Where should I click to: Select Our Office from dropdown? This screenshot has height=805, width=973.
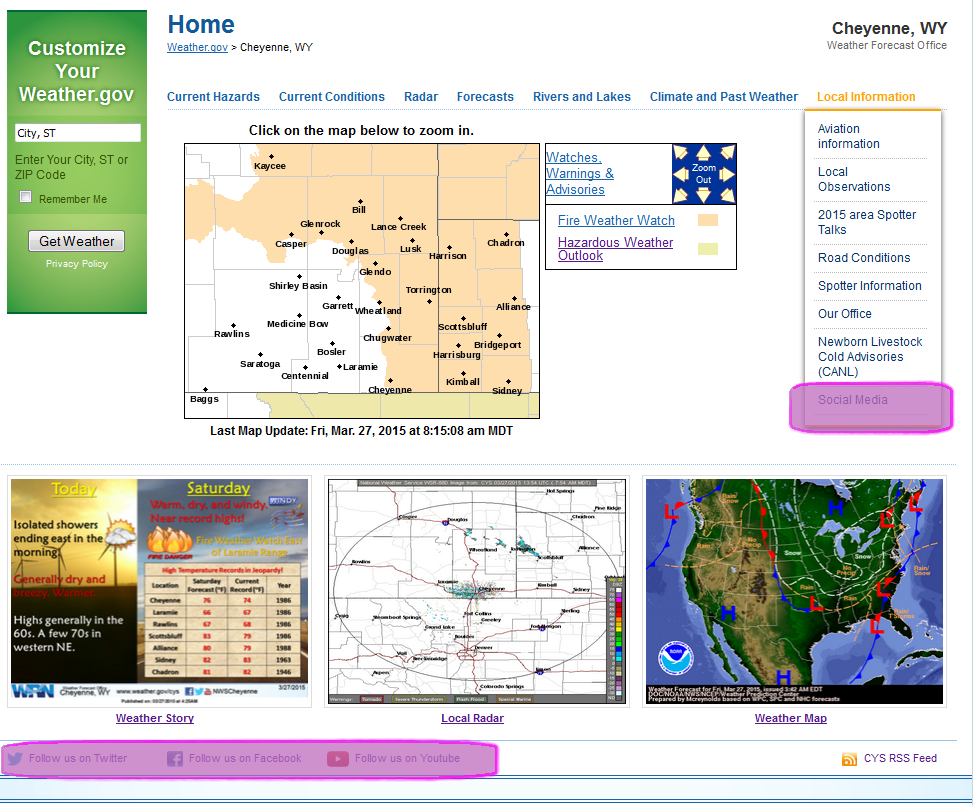(x=845, y=313)
